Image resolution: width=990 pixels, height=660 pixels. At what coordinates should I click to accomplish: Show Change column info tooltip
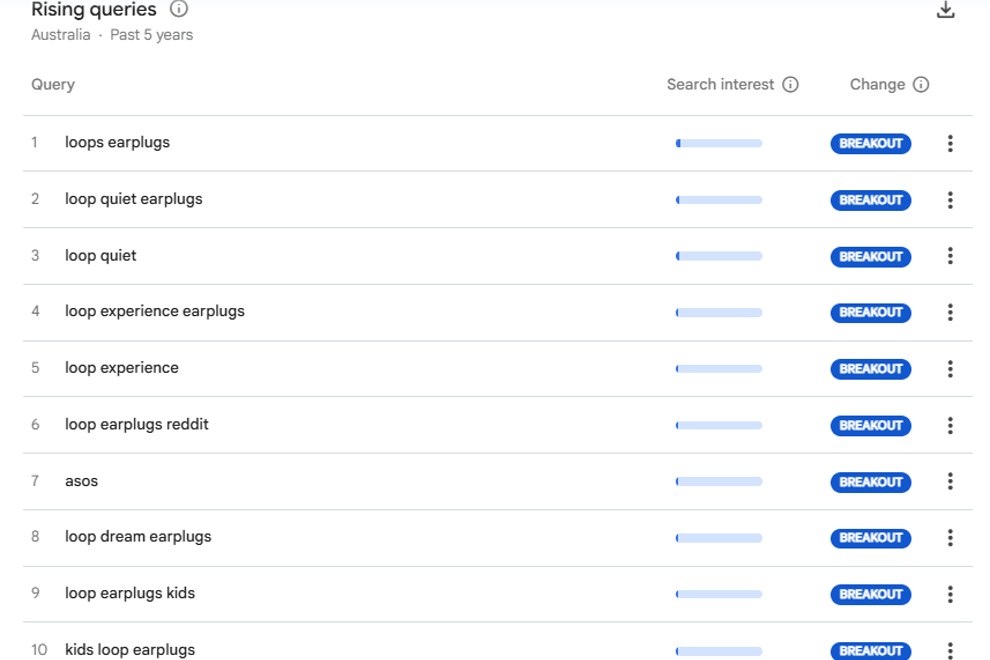pyautogui.click(x=921, y=85)
